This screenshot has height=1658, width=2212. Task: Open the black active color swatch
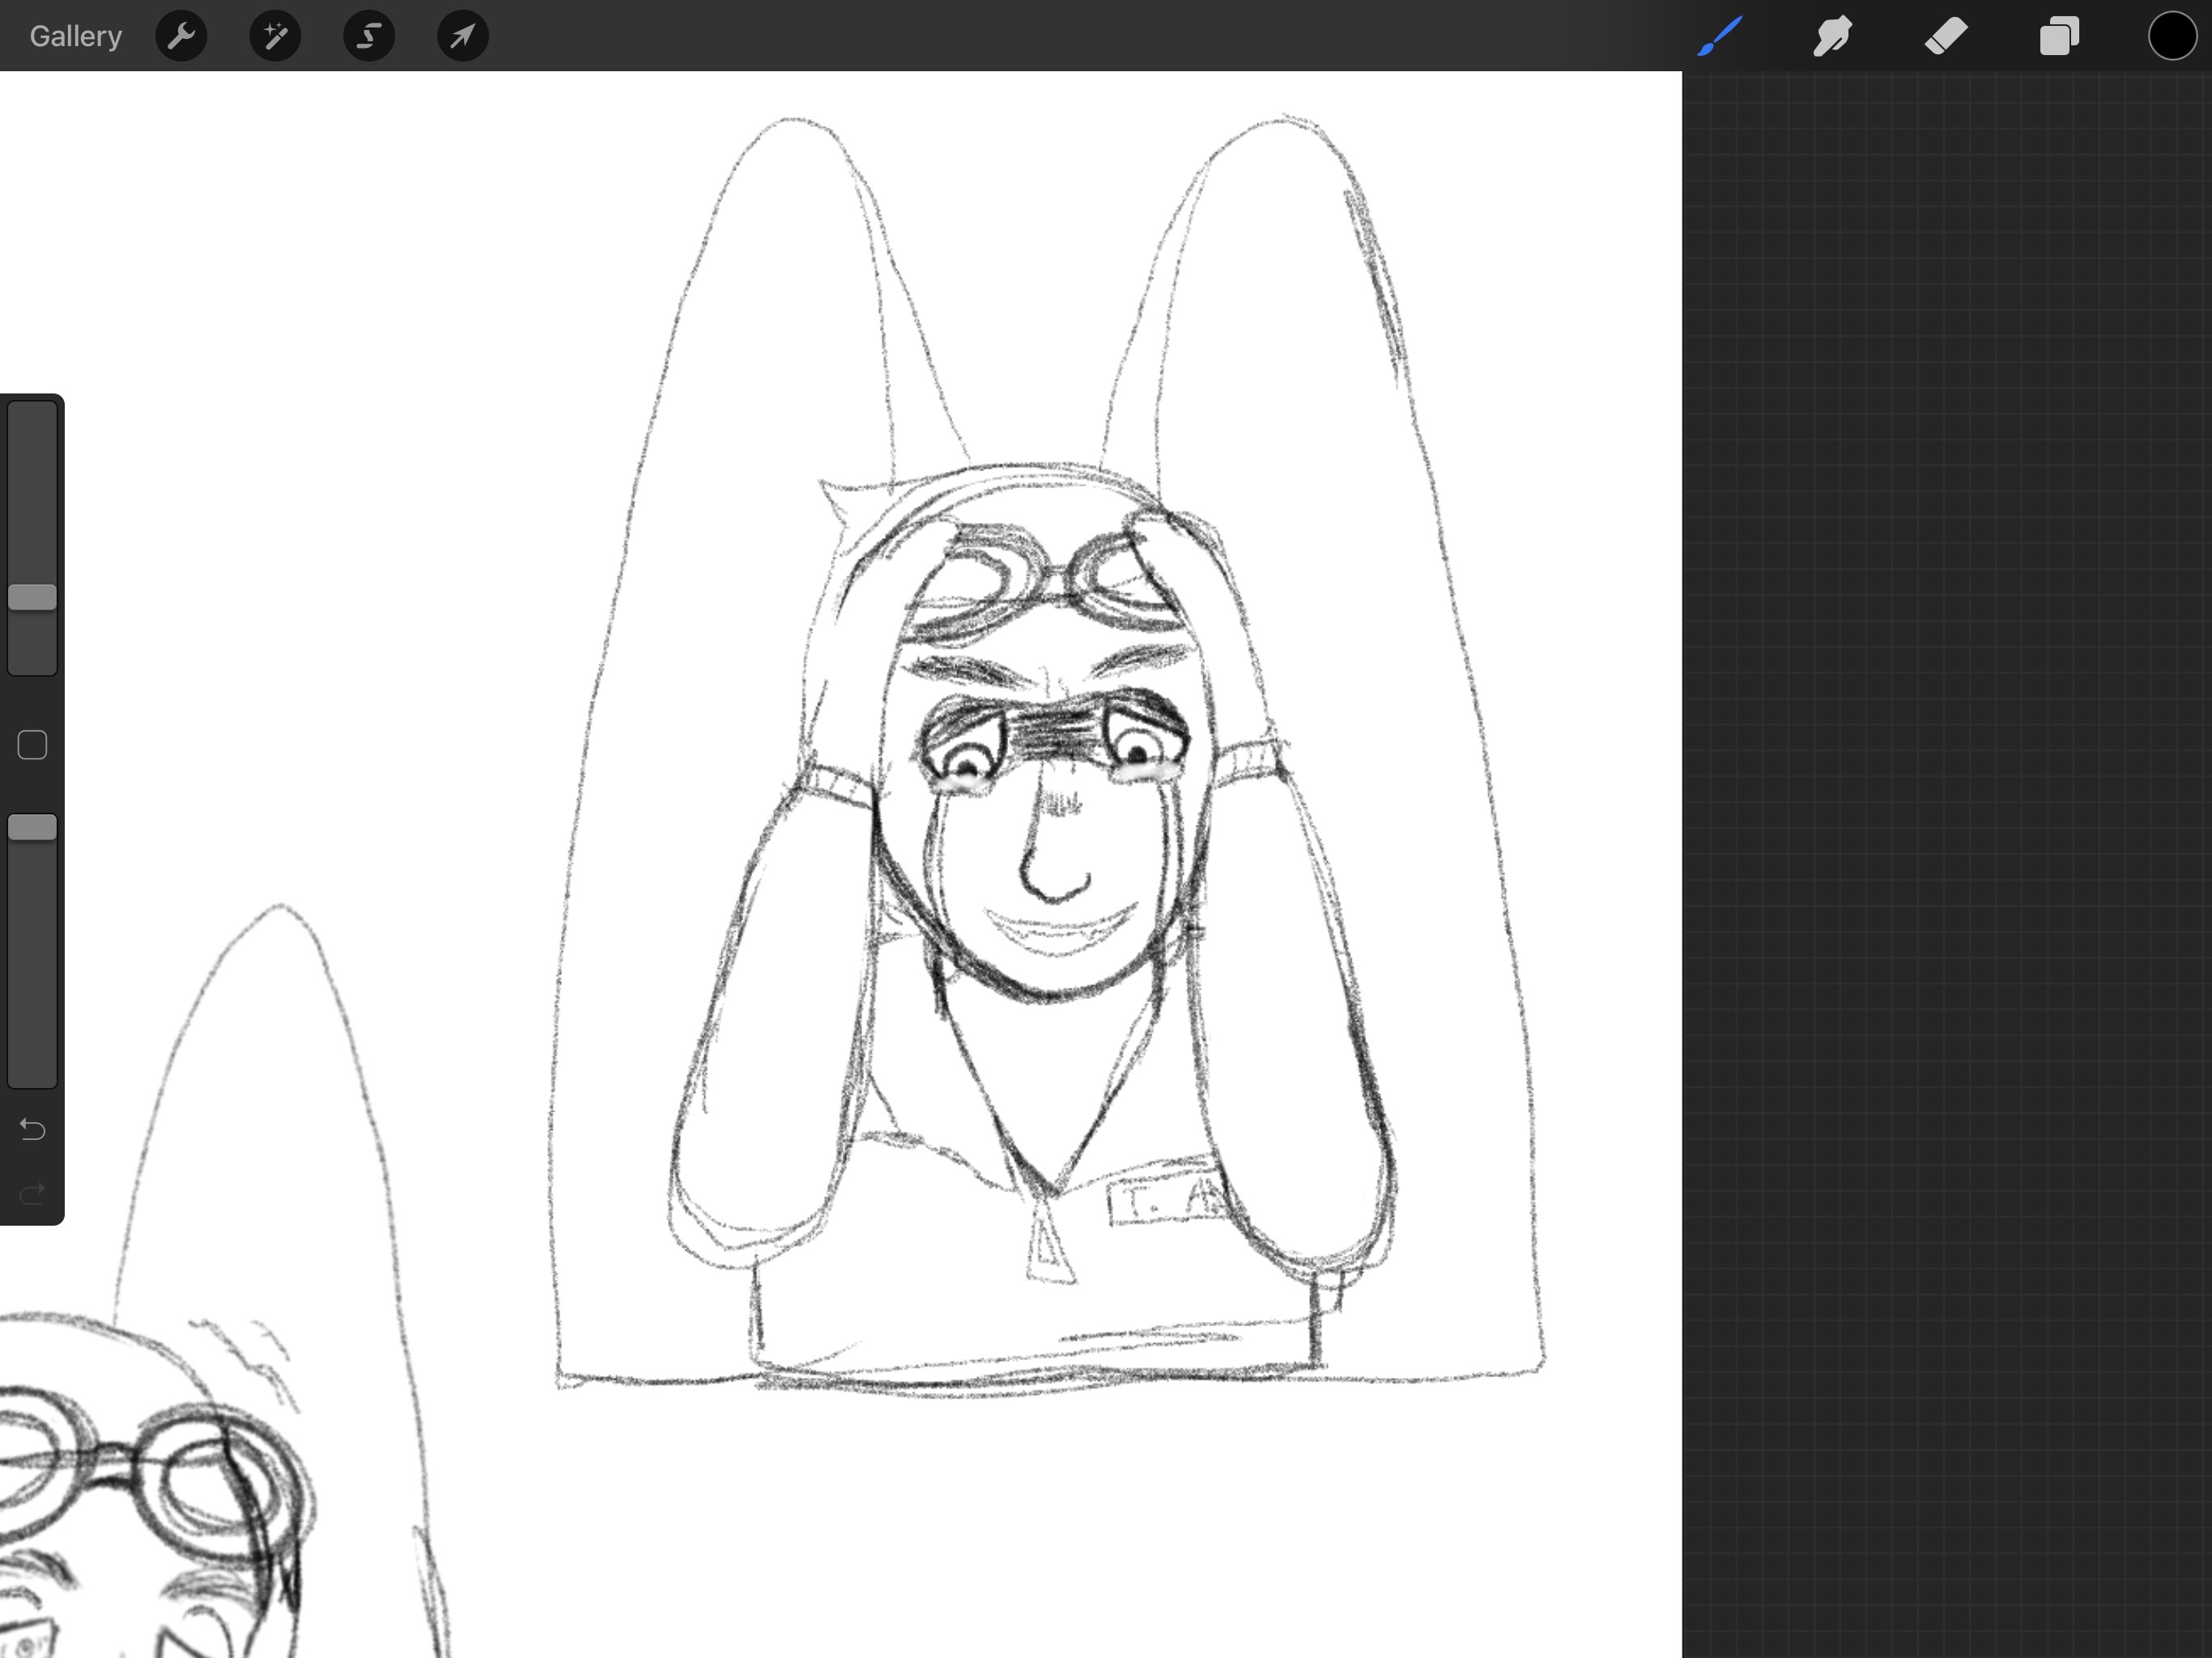pos(2172,36)
